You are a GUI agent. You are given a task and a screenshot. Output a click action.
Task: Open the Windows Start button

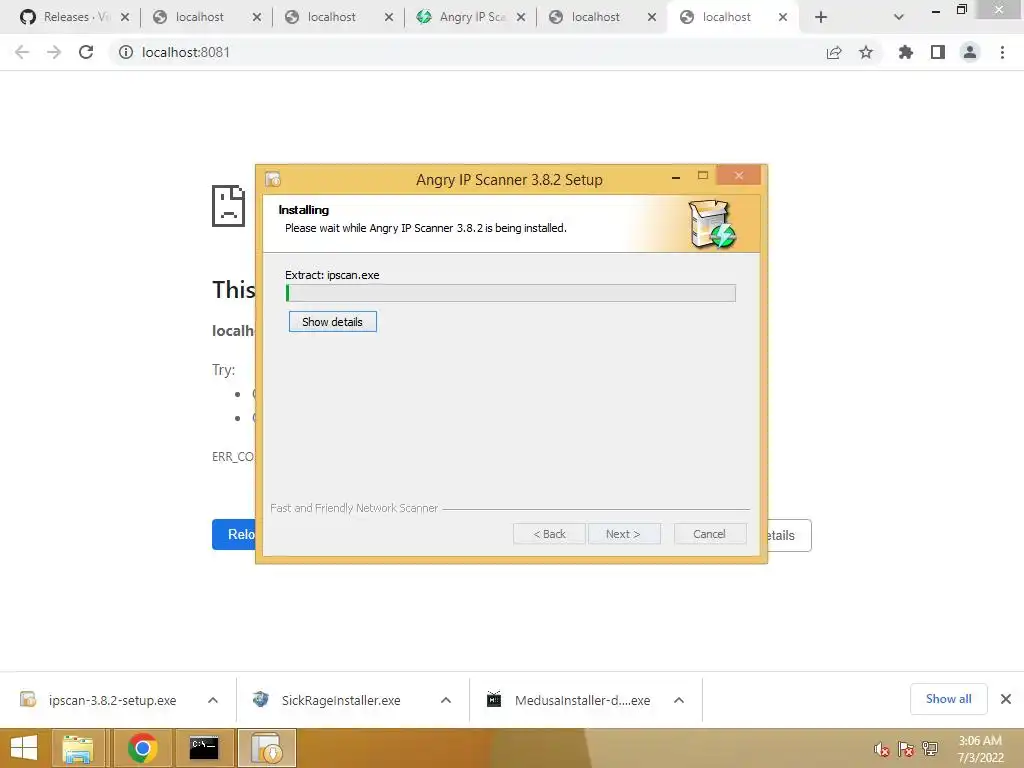tap(24, 748)
